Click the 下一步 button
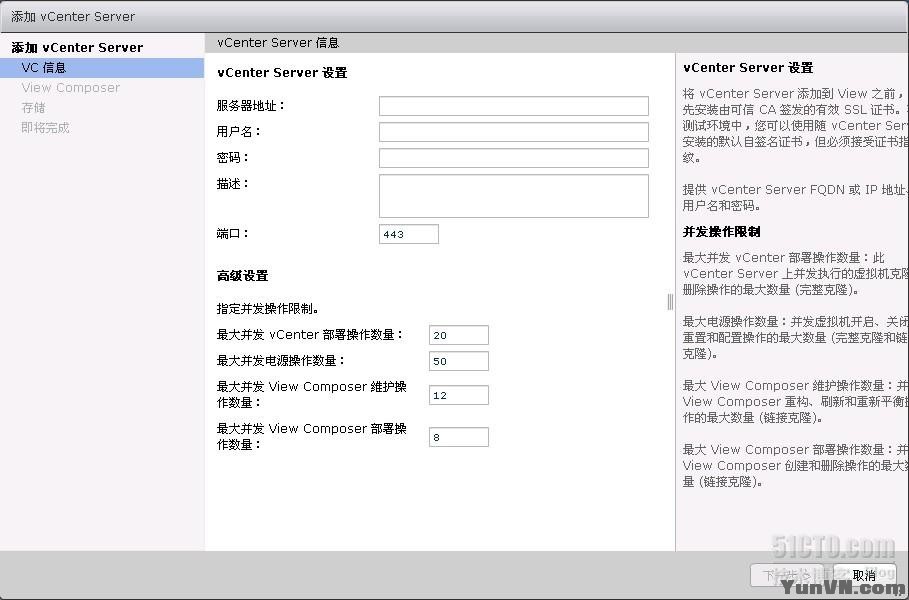The image size is (909, 600). (787, 575)
